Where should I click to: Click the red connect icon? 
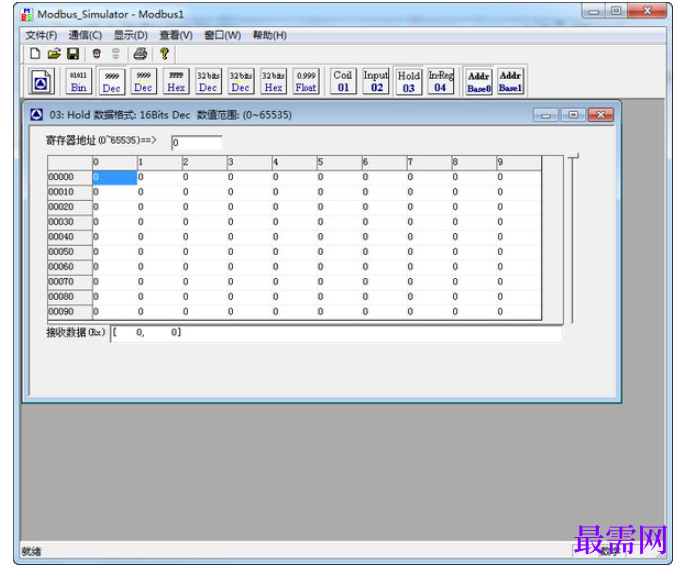(x=97, y=54)
